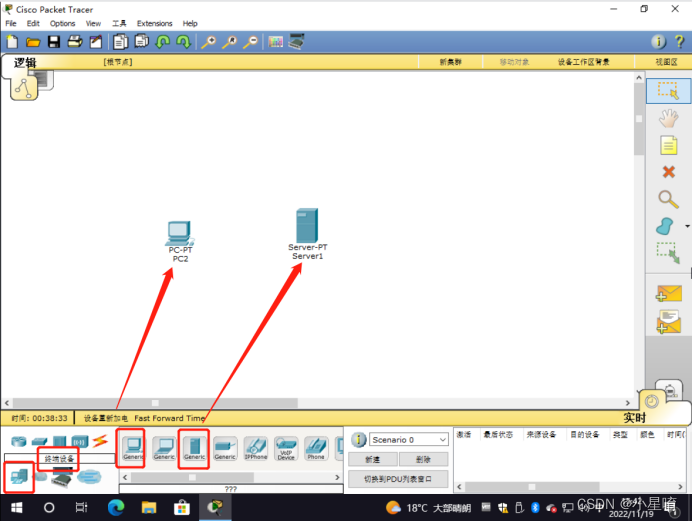
Task: Switch to the 实时 realtime tab
Action: (634, 418)
